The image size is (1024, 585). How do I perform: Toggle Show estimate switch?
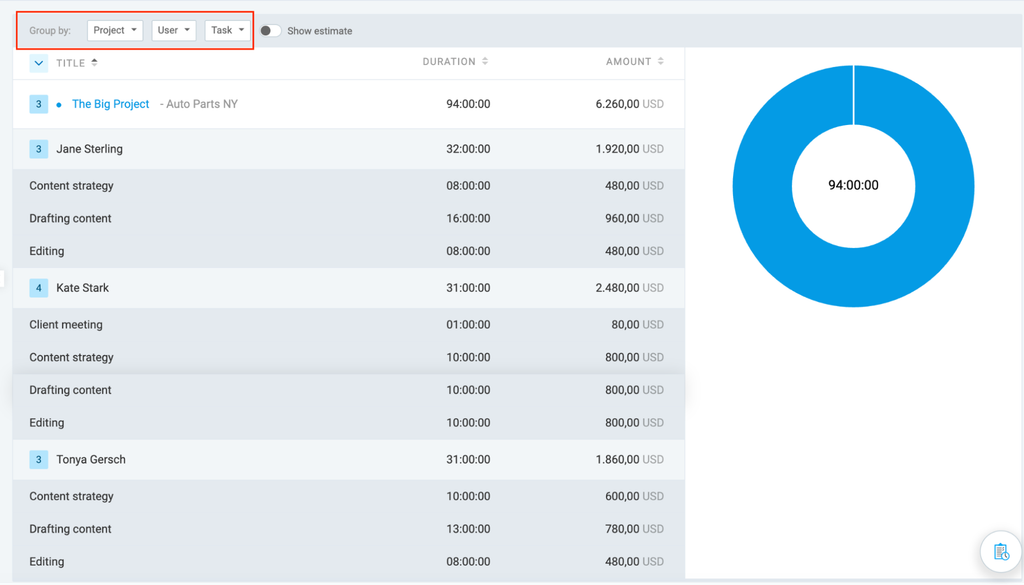click(270, 31)
